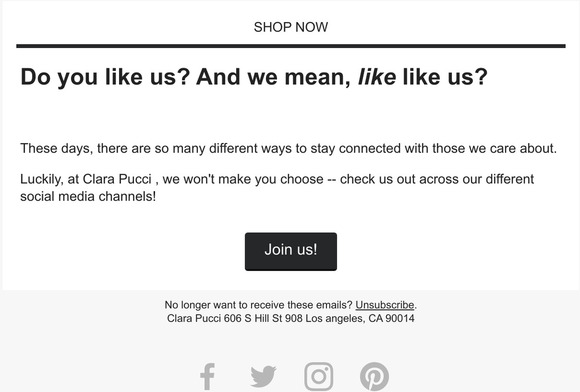Click the 'These days, there are' paragraph
580x392 pixels.
point(289,148)
